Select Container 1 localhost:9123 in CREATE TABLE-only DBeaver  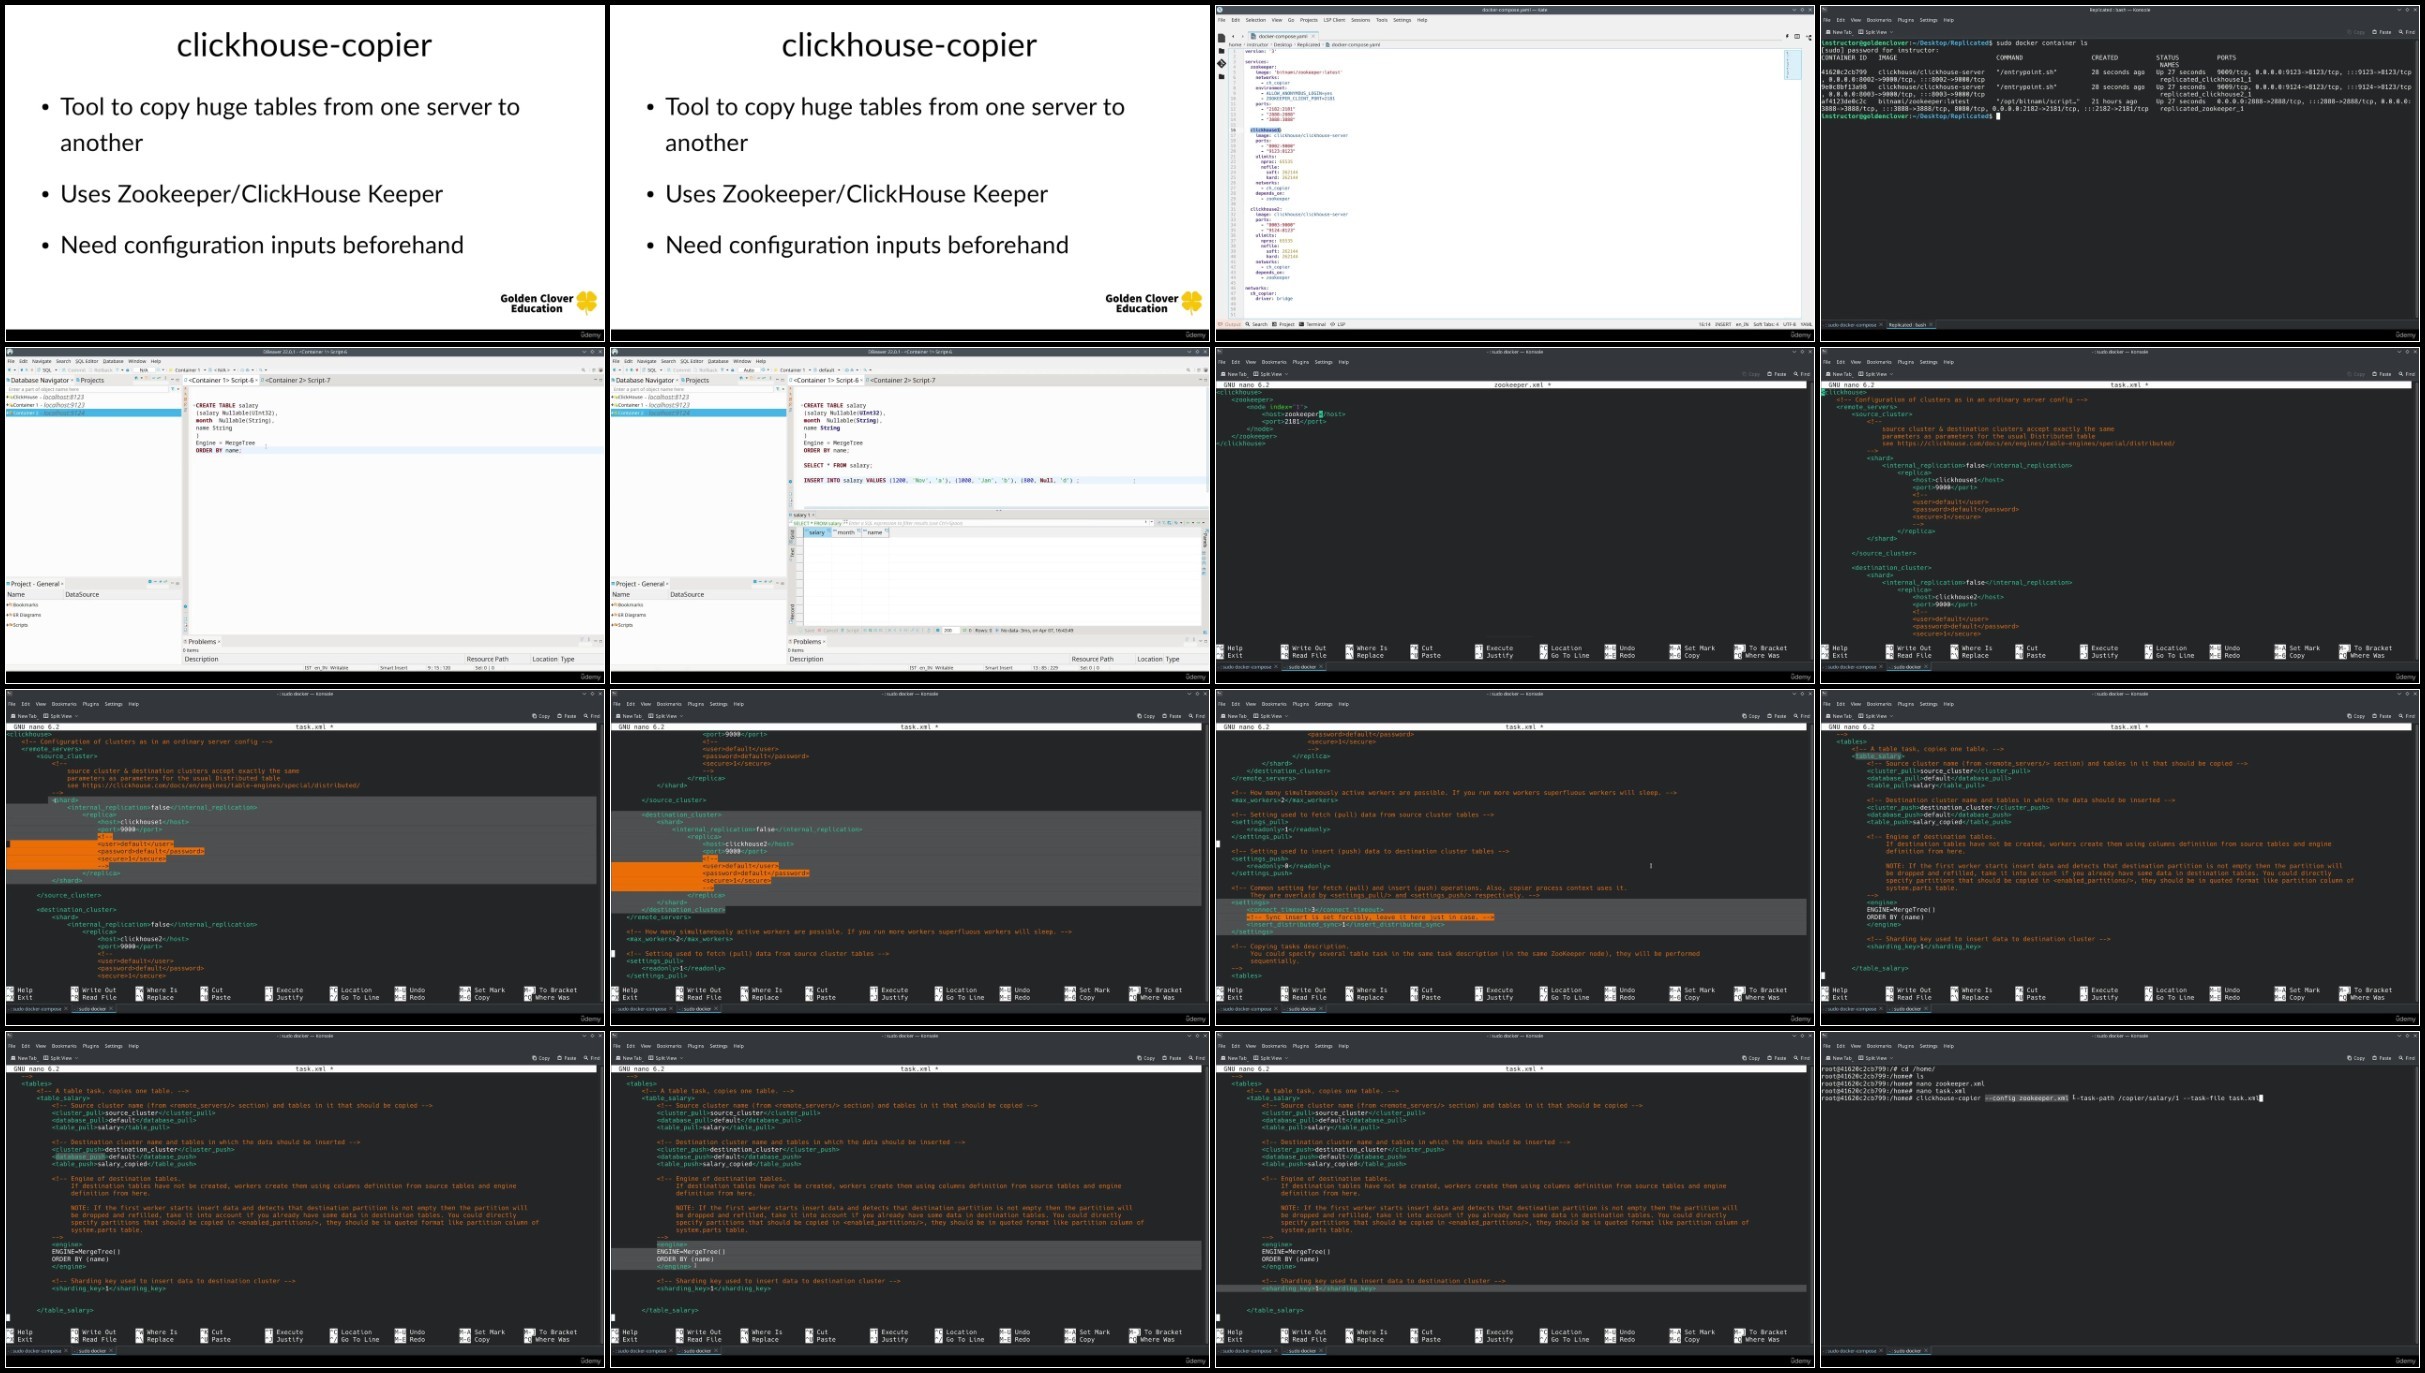pyautogui.click(x=46, y=405)
